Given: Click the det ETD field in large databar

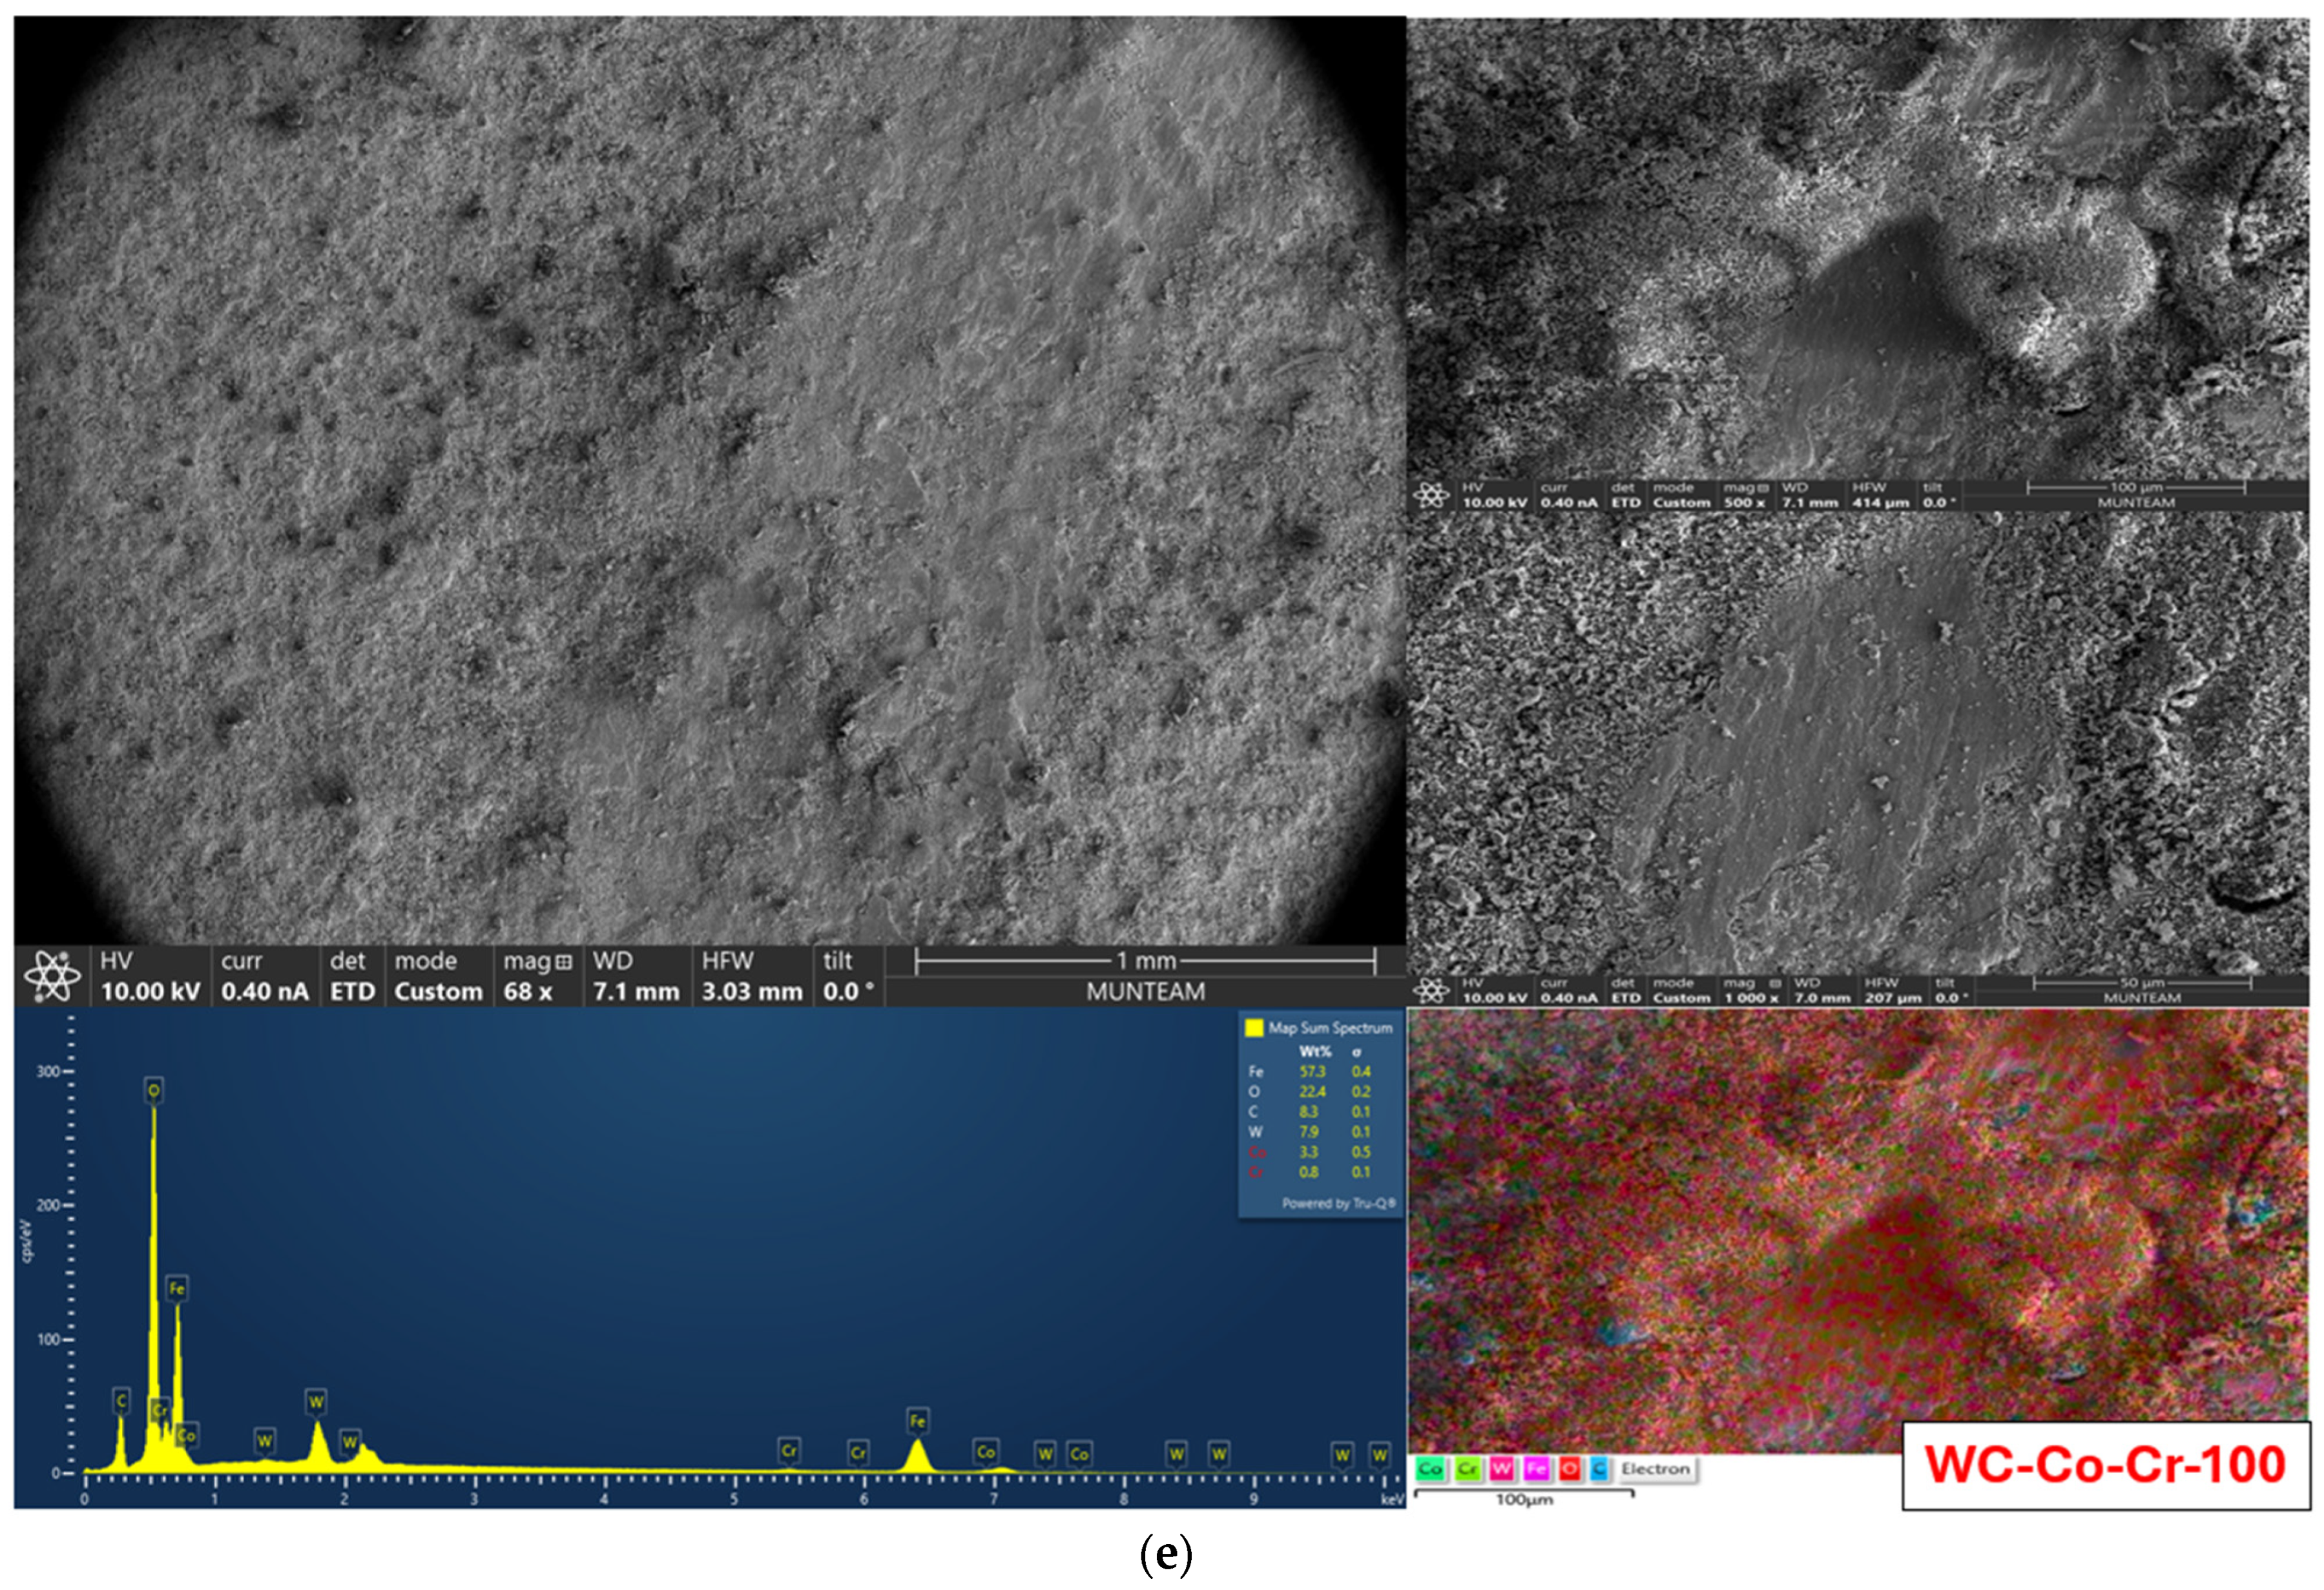Looking at the screenshot, I should tap(352, 977).
